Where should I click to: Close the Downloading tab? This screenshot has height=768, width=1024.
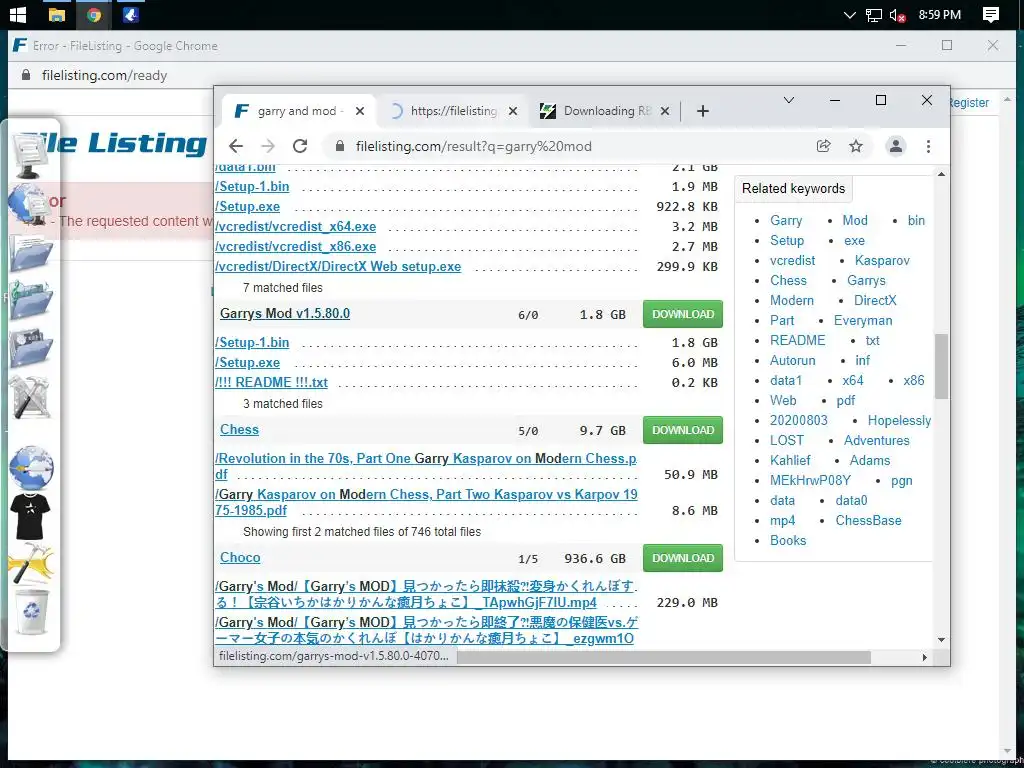tap(665, 111)
